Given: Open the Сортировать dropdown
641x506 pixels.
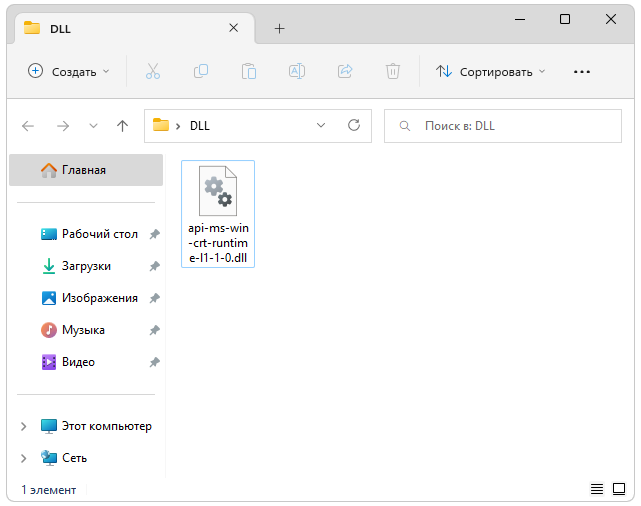Looking at the screenshot, I should click(491, 72).
